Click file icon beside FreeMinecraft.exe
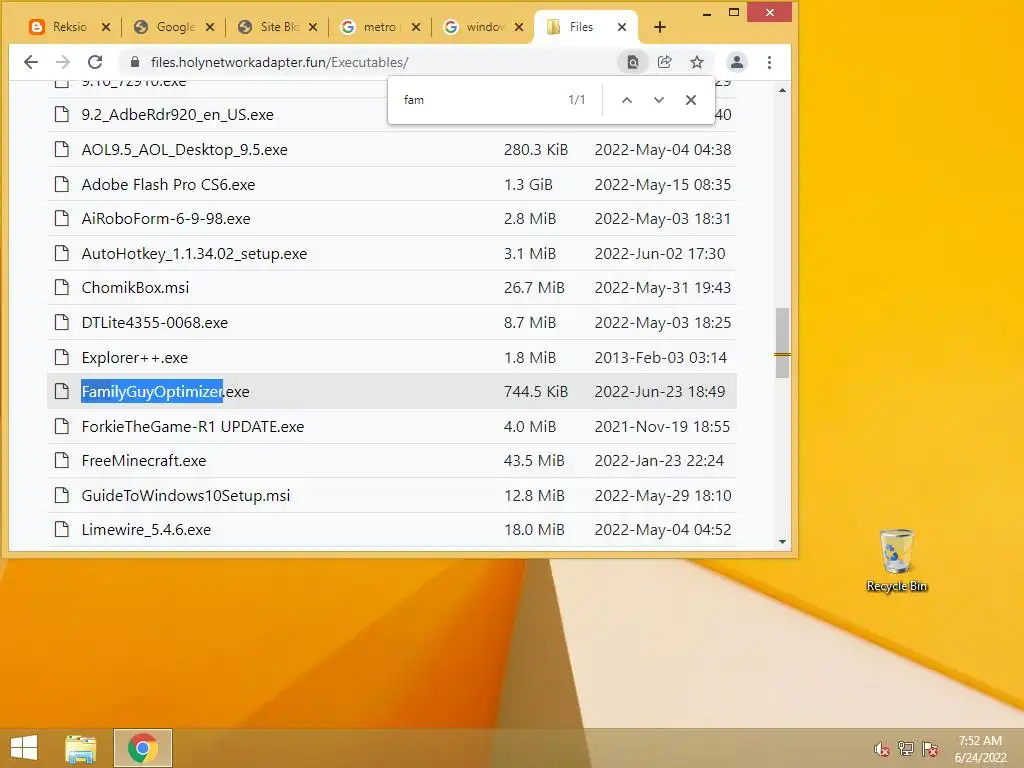This screenshot has height=768, width=1024. coord(61,460)
